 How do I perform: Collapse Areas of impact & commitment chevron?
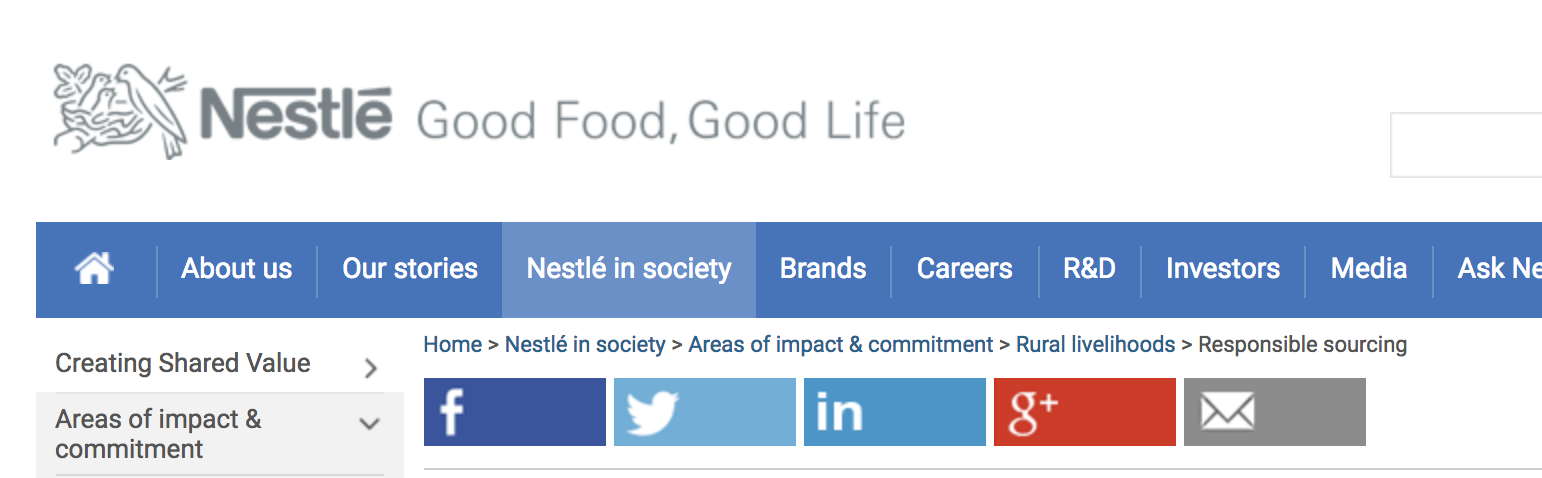point(370,424)
